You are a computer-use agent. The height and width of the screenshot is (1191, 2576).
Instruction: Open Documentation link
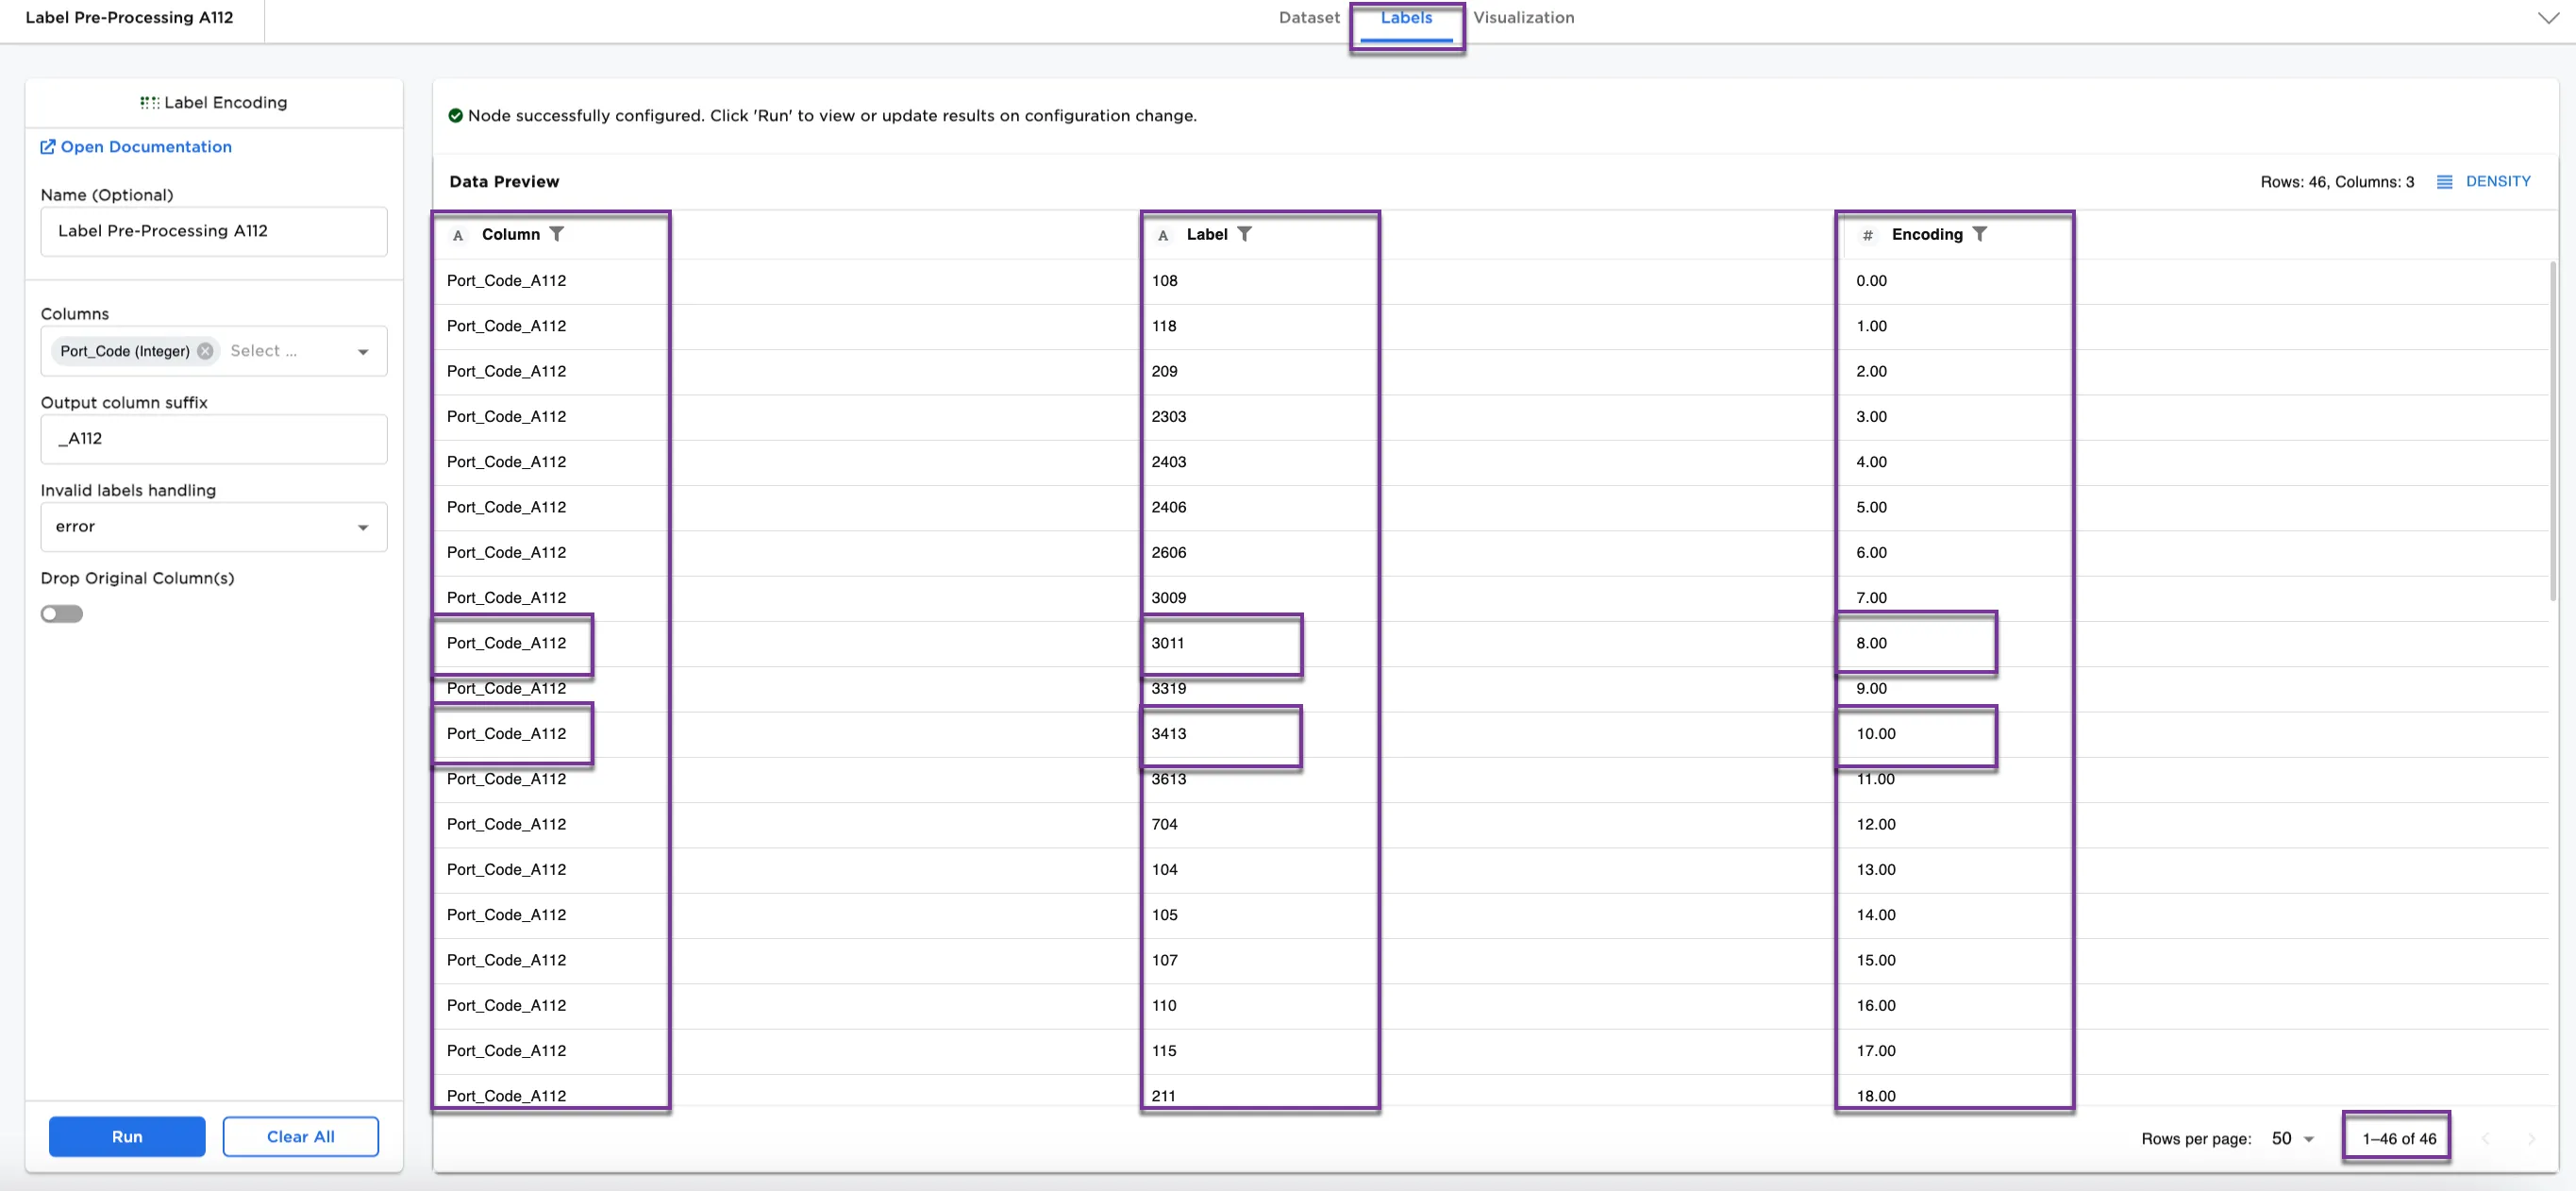pos(146,147)
